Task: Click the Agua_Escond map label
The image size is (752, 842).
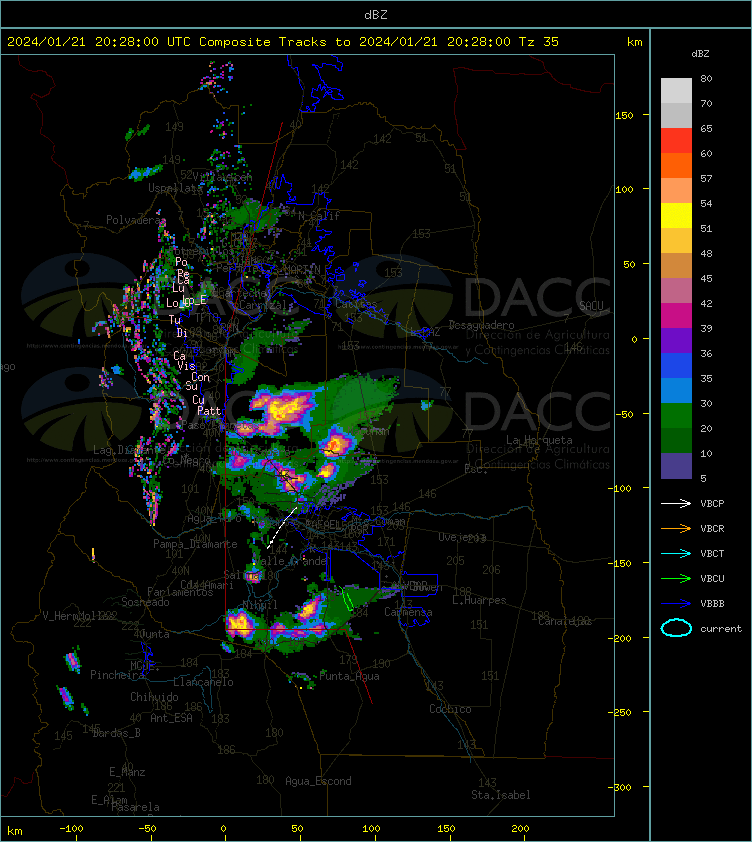Action: click(318, 781)
